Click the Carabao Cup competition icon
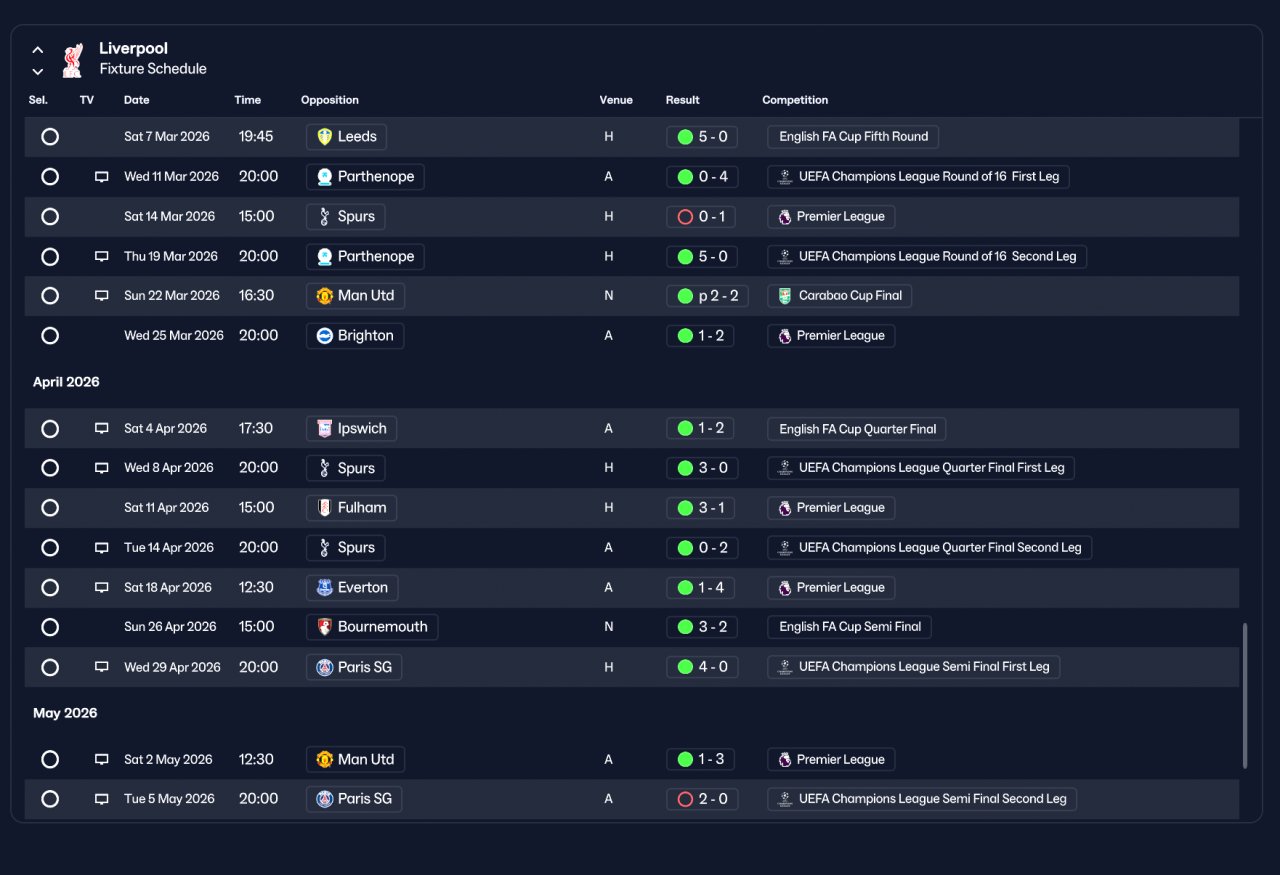 785,296
